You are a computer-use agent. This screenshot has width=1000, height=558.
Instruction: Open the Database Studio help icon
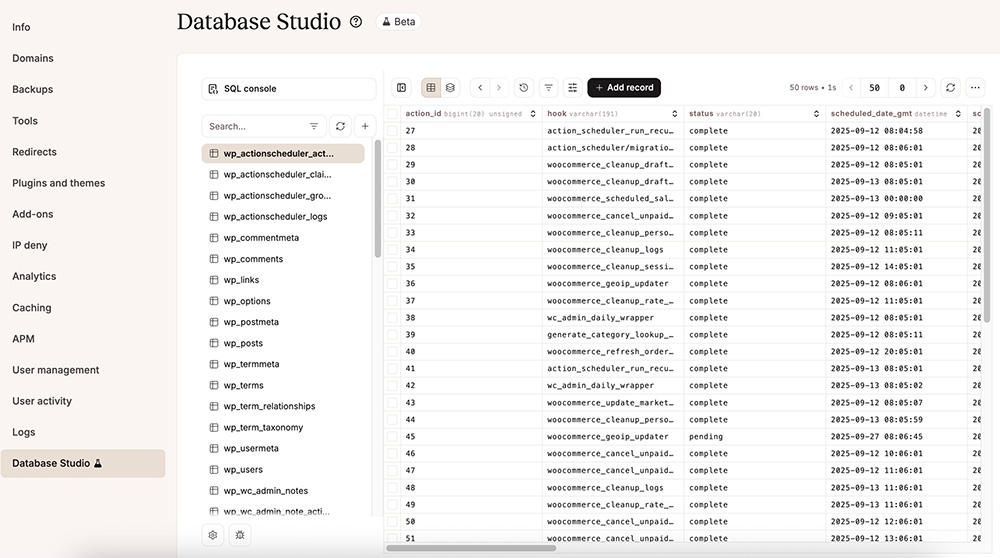point(356,22)
